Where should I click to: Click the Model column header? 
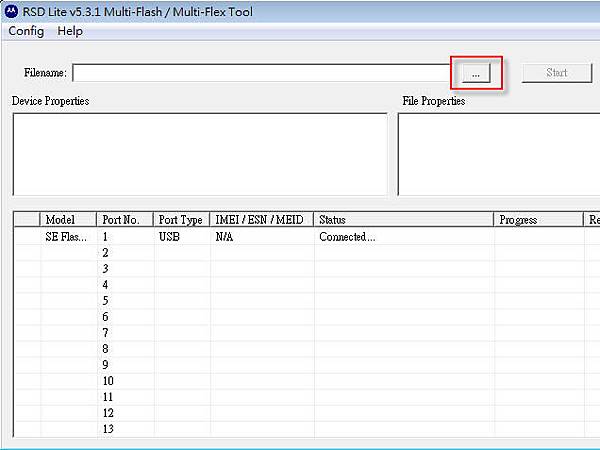pyautogui.click(x=68, y=220)
